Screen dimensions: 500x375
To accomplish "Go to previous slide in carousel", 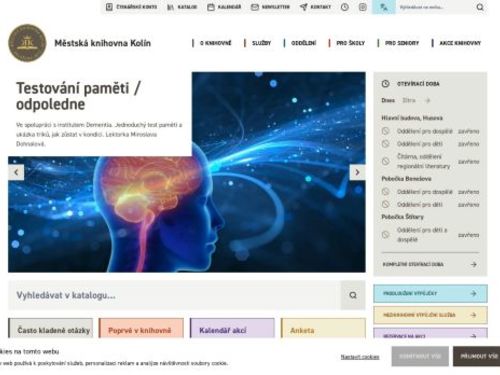I will point(16,172).
